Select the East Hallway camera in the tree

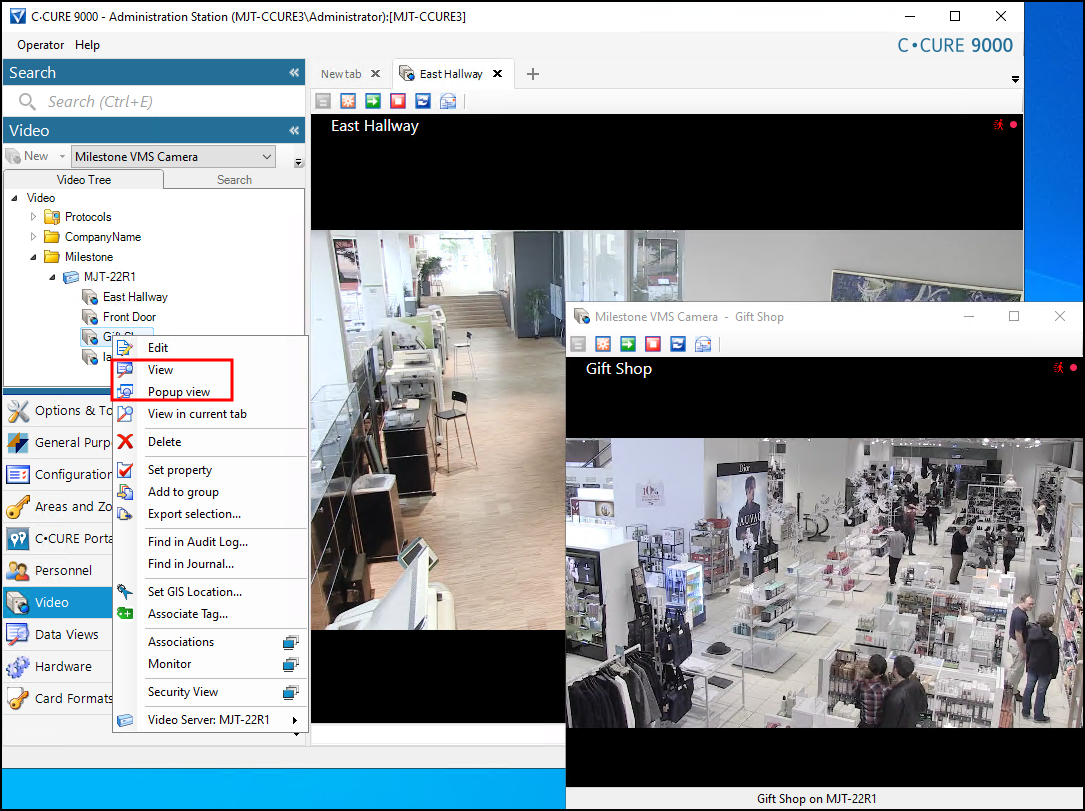point(135,297)
